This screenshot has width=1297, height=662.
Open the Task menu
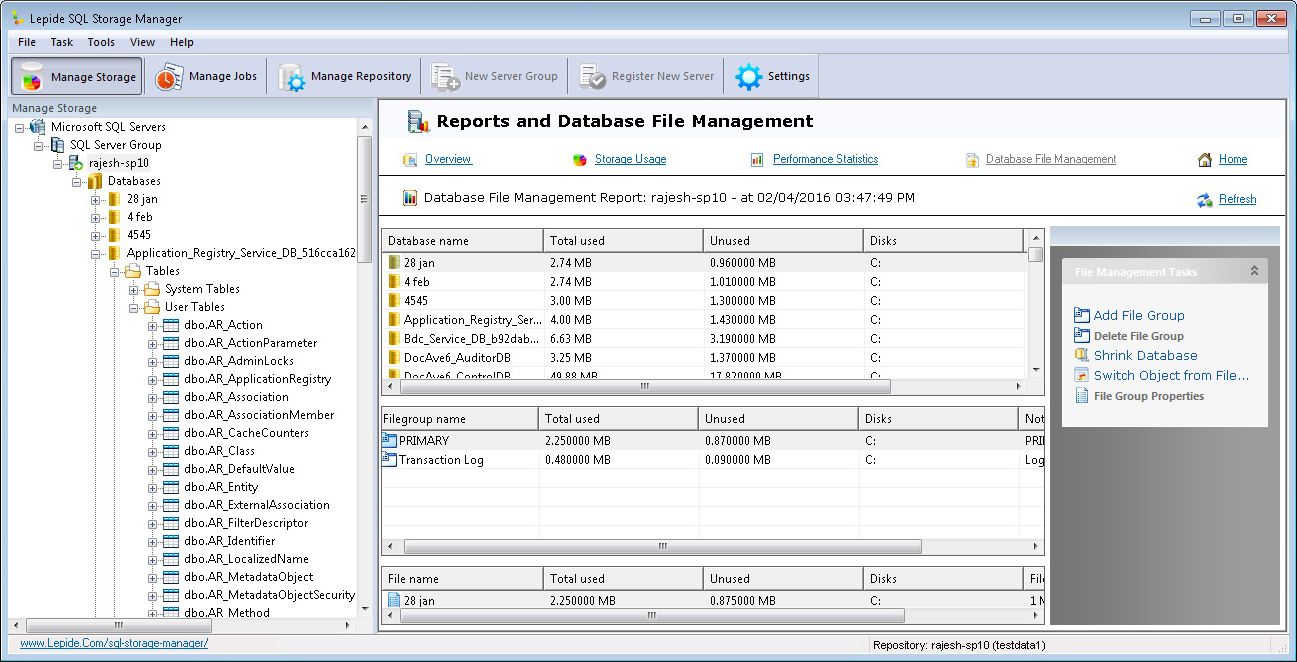(62, 42)
